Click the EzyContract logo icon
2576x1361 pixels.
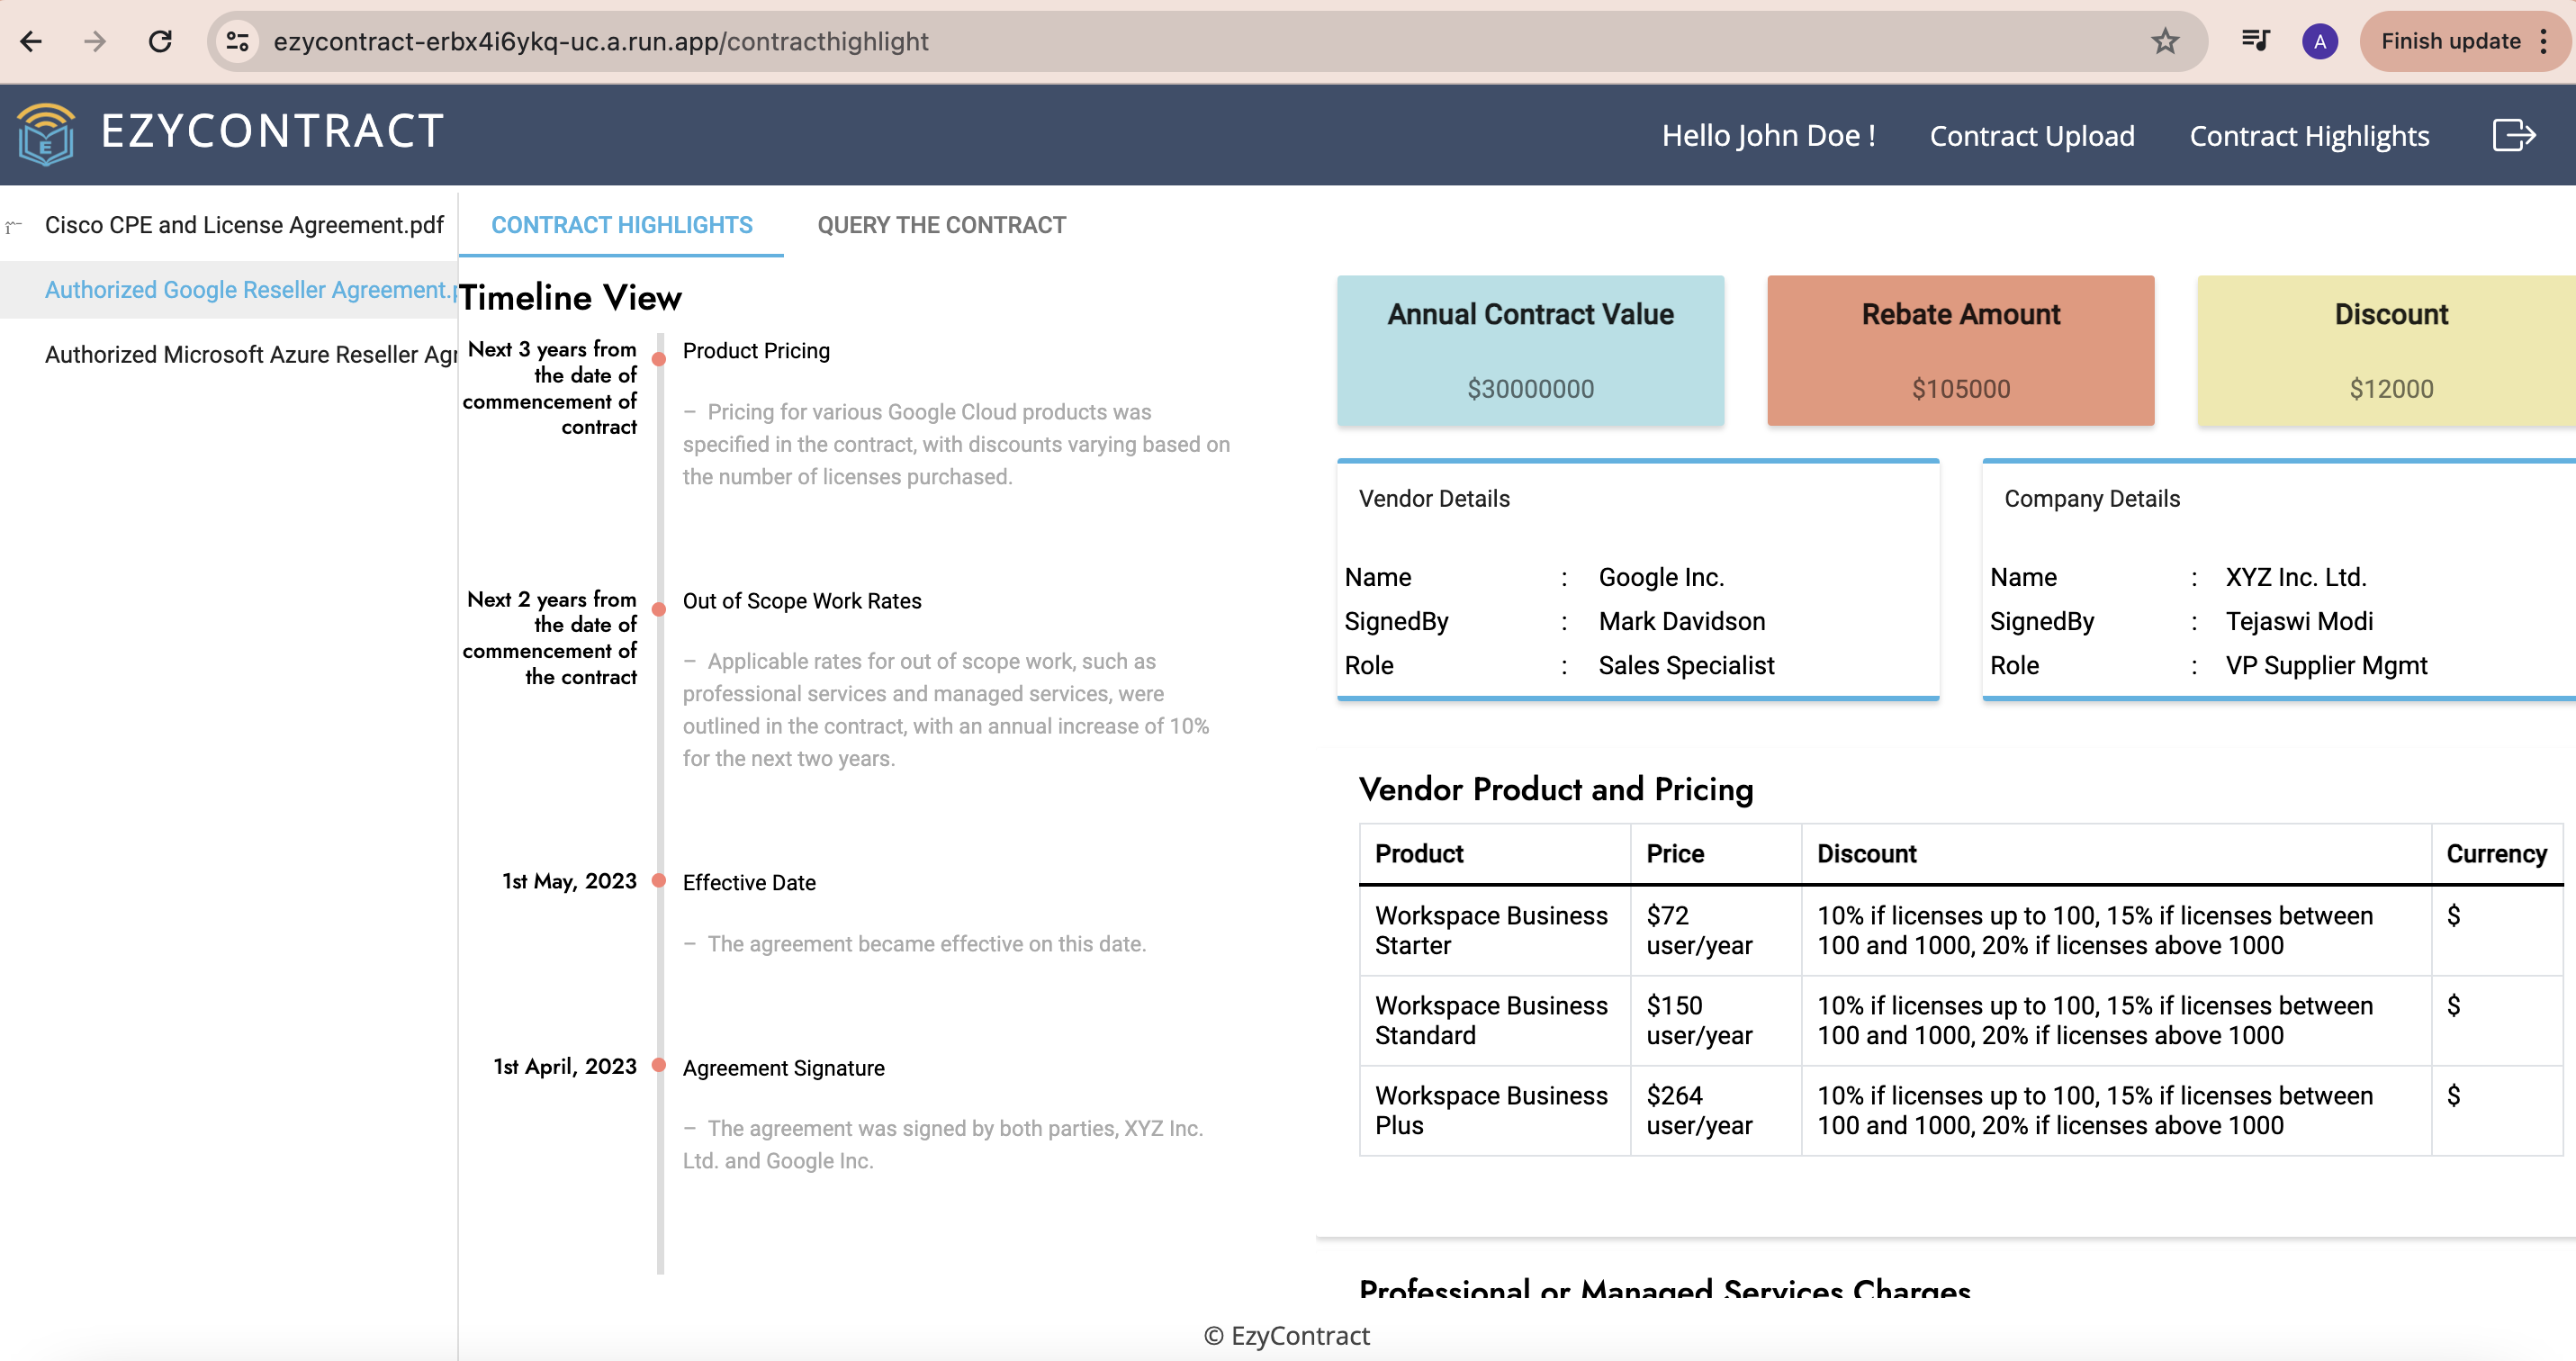46,134
